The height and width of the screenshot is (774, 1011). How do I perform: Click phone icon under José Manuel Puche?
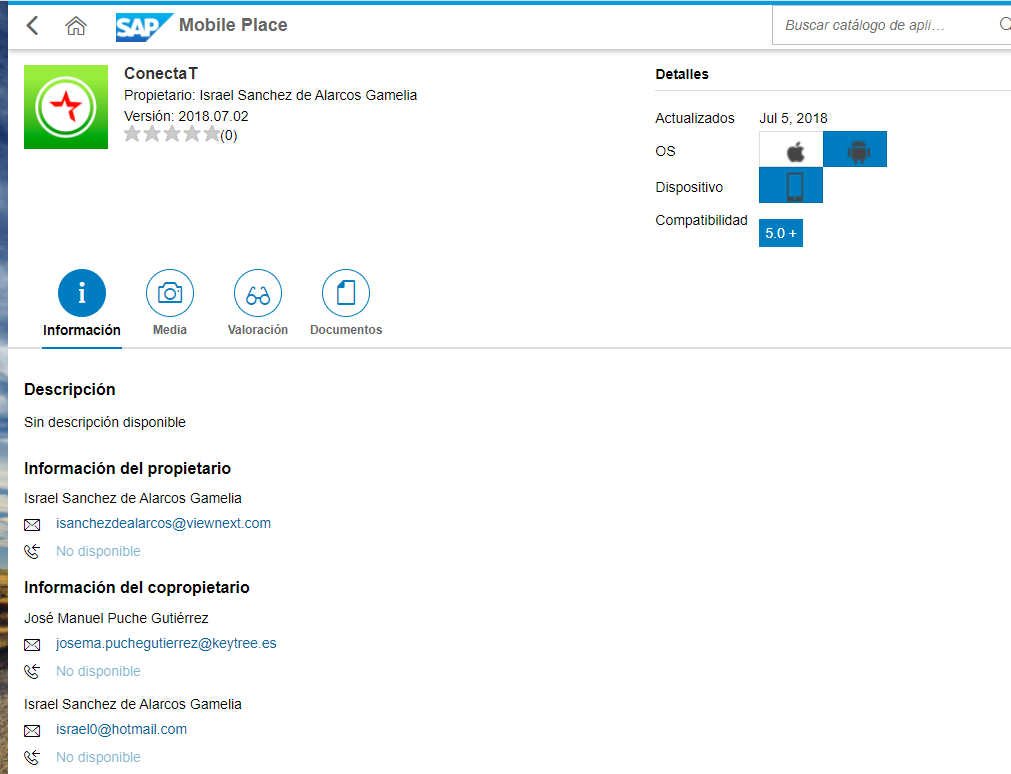click(x=32, y=671)
